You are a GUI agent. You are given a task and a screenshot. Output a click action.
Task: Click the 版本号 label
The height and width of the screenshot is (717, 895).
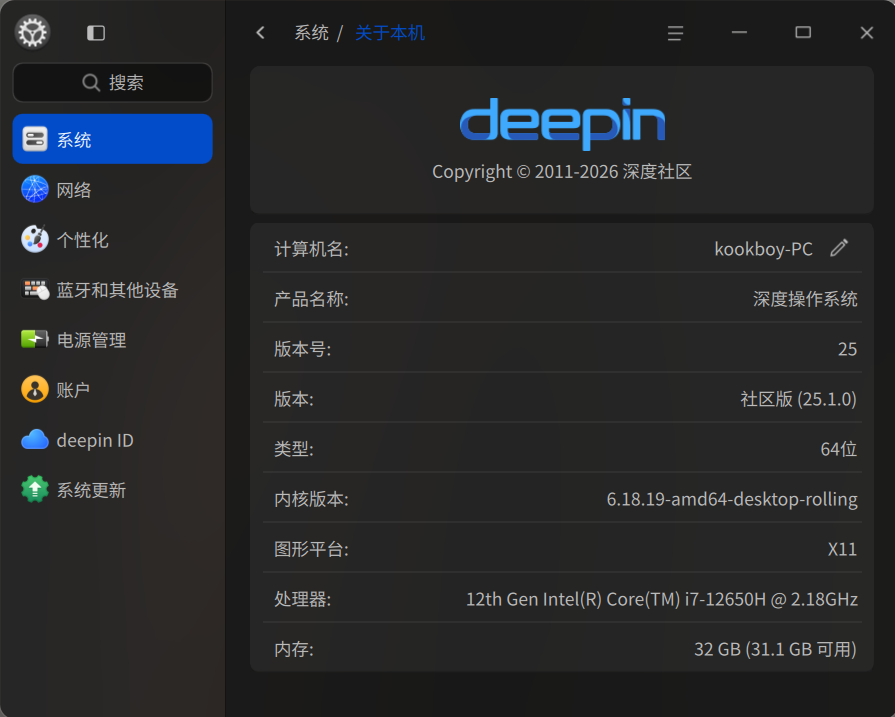point(303,349)
